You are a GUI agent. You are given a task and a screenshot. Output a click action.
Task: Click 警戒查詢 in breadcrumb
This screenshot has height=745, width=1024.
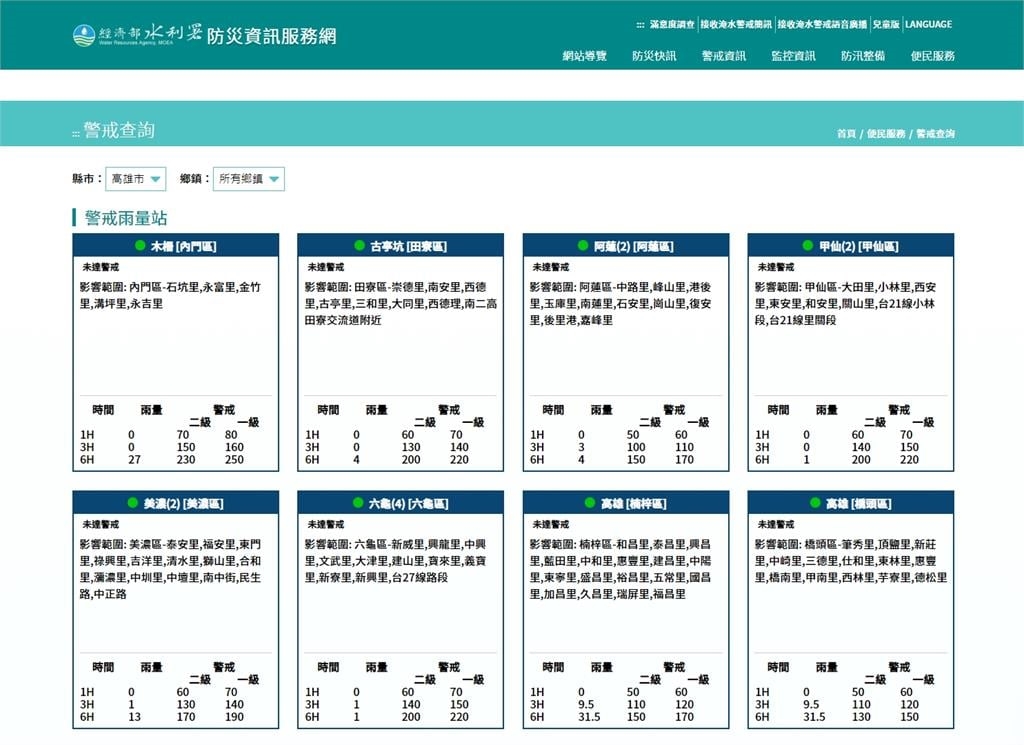[x=935, y=134]
